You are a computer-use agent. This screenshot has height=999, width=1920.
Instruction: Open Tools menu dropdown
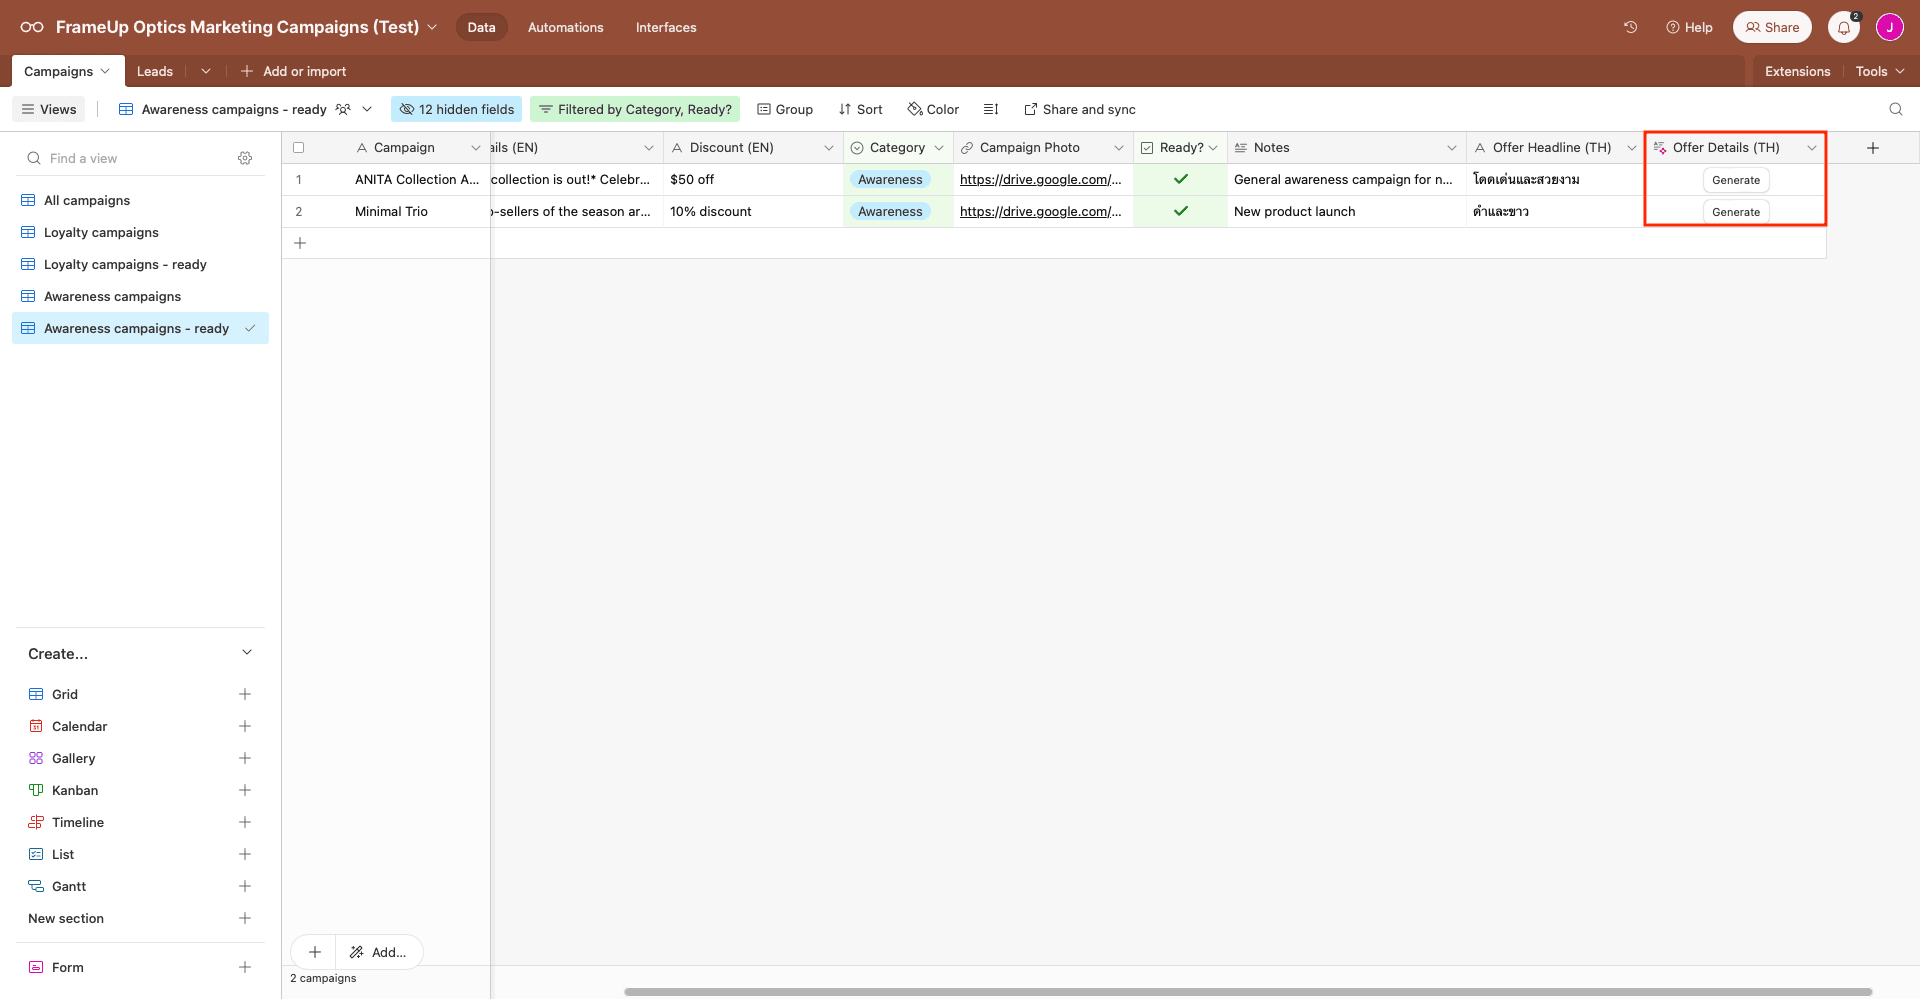coord(1880,71)
